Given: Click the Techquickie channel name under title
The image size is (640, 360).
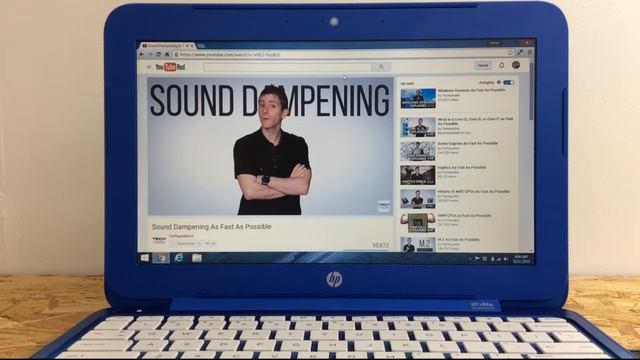Looking at the screenshot, I should 181,236.
